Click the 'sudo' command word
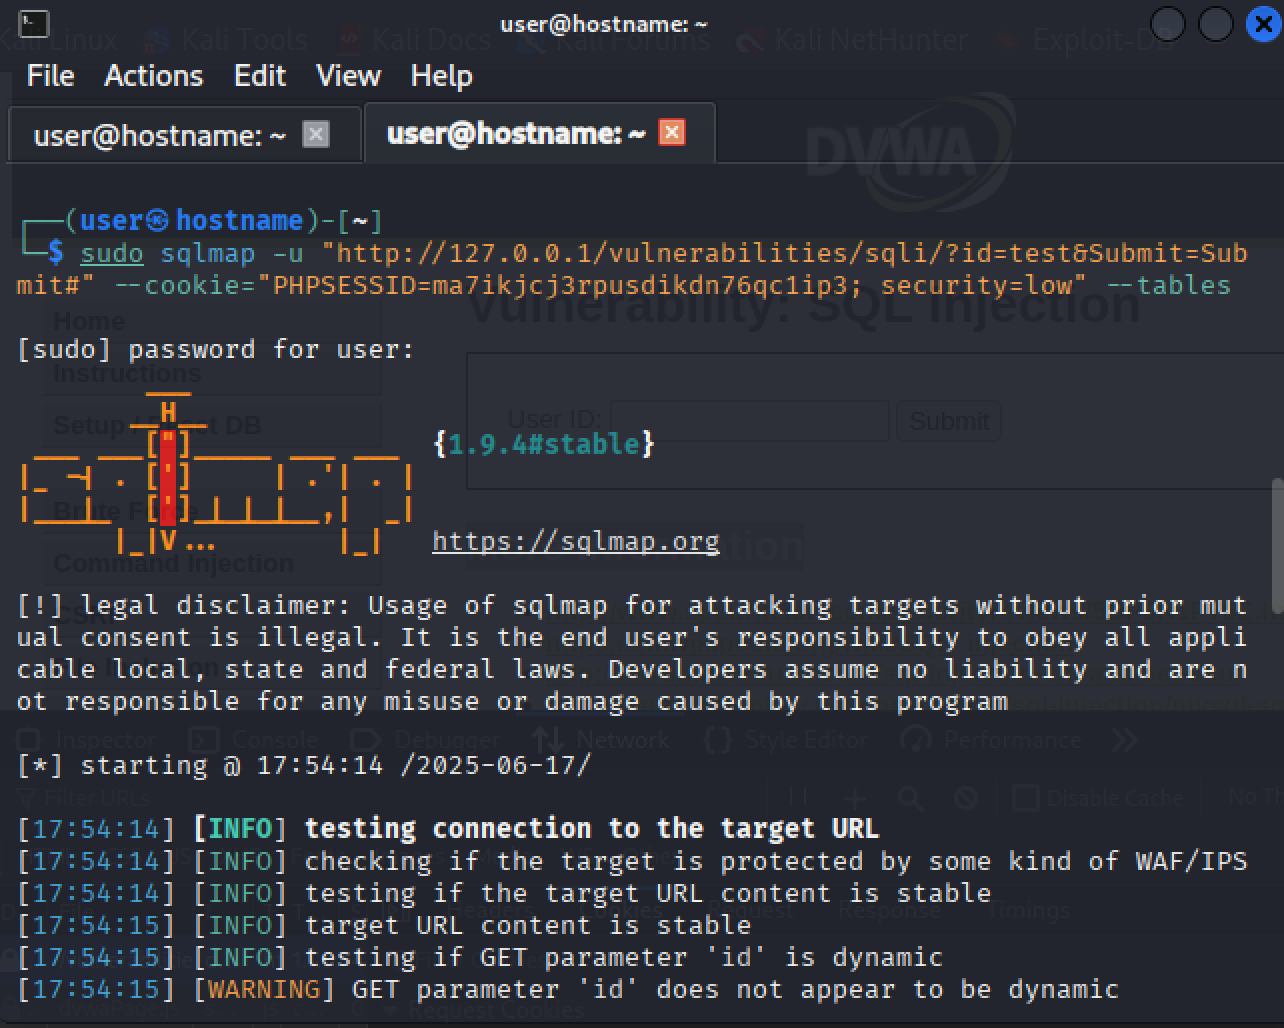The image size is (1284, 1028). (x=112, y=253)
